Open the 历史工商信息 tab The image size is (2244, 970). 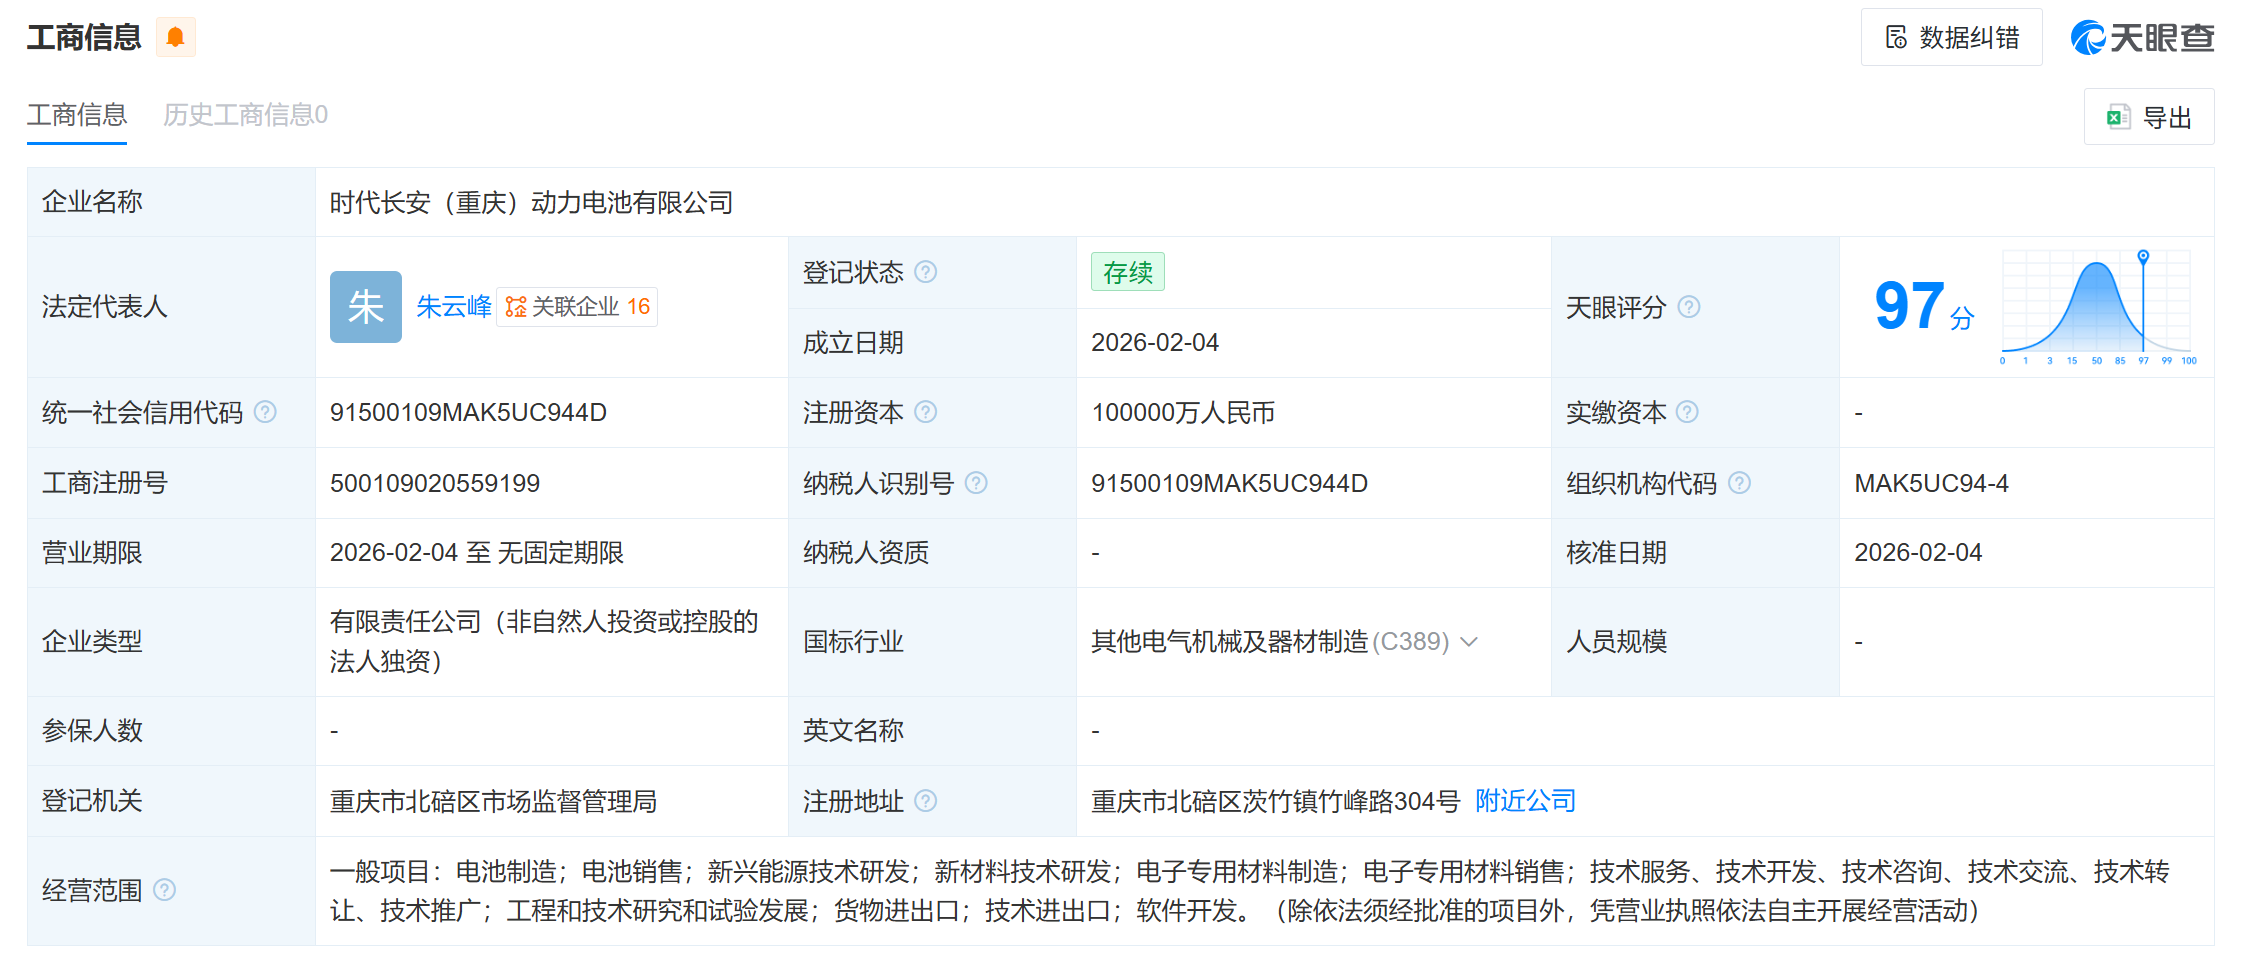(x=245, y=115)
